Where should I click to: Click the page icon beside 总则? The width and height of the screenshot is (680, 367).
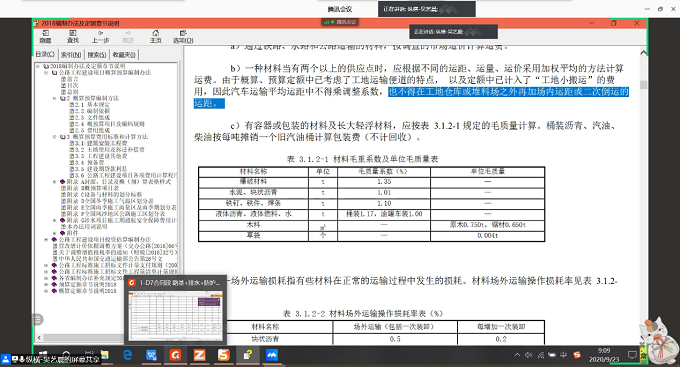click(63, 92)
